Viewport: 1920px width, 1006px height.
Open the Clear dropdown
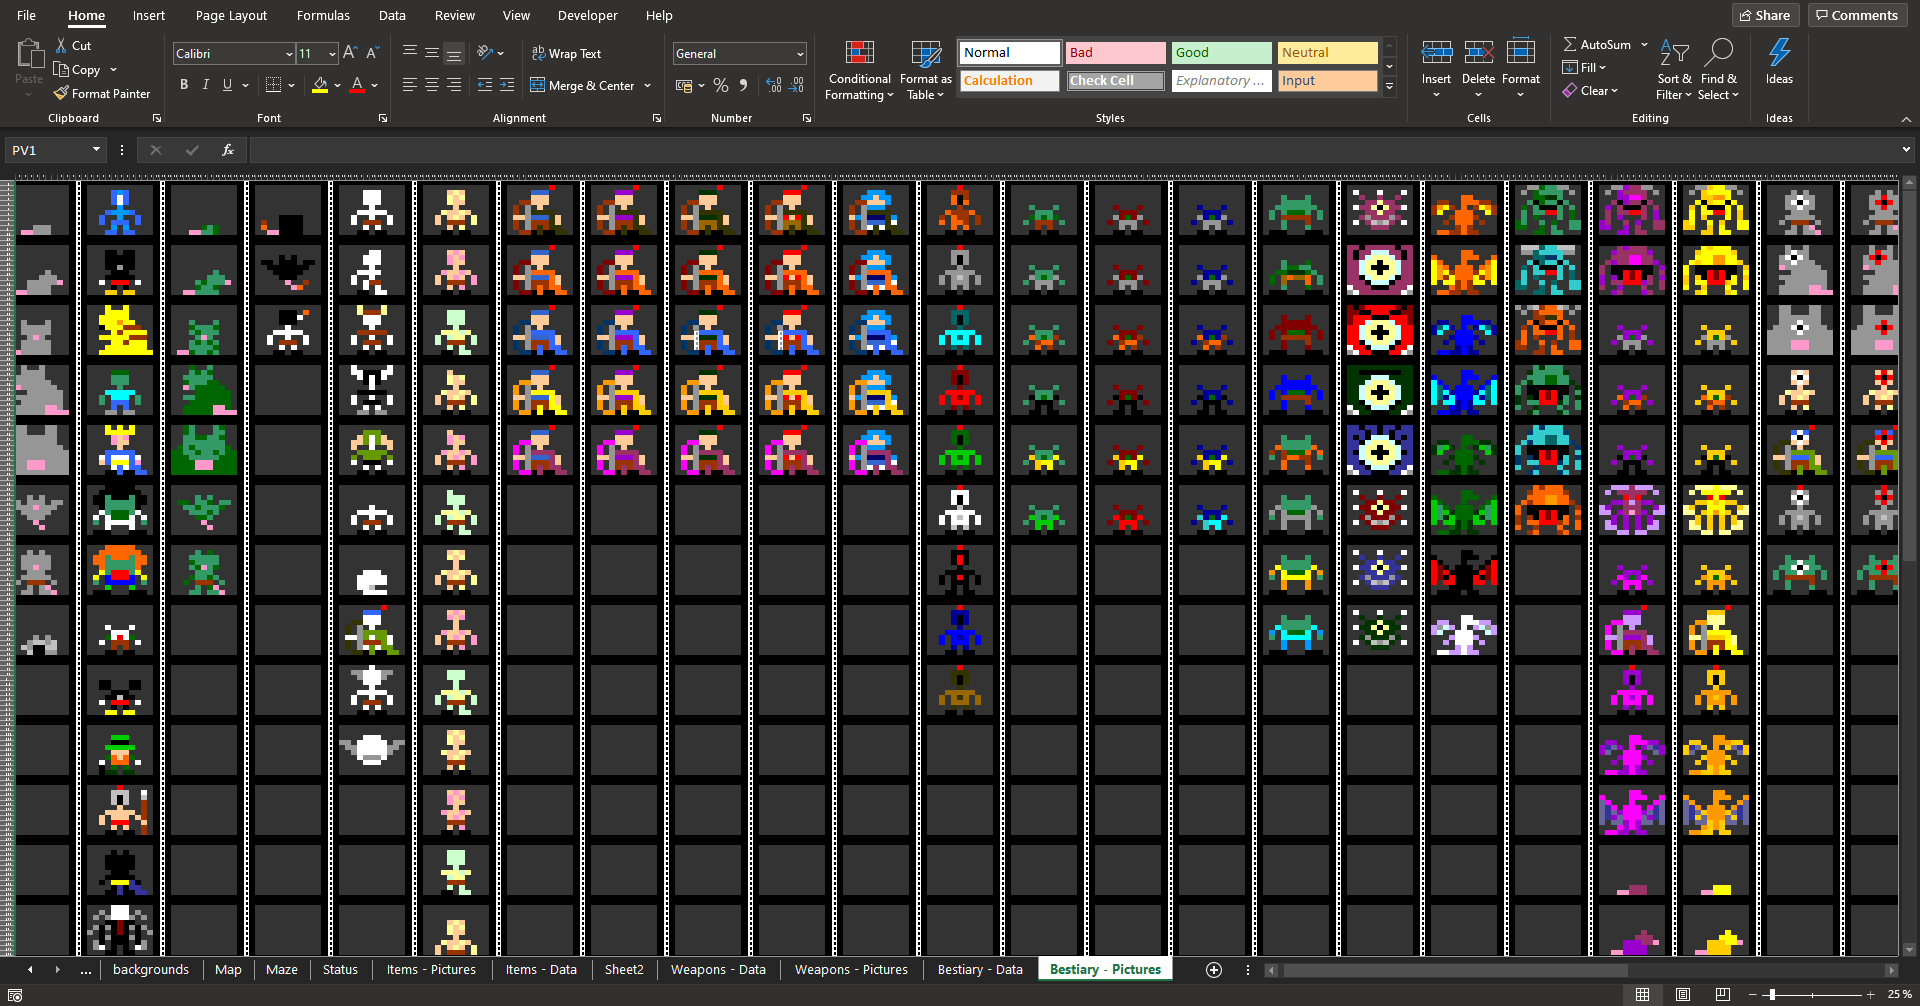click(x=1590, y=90)
